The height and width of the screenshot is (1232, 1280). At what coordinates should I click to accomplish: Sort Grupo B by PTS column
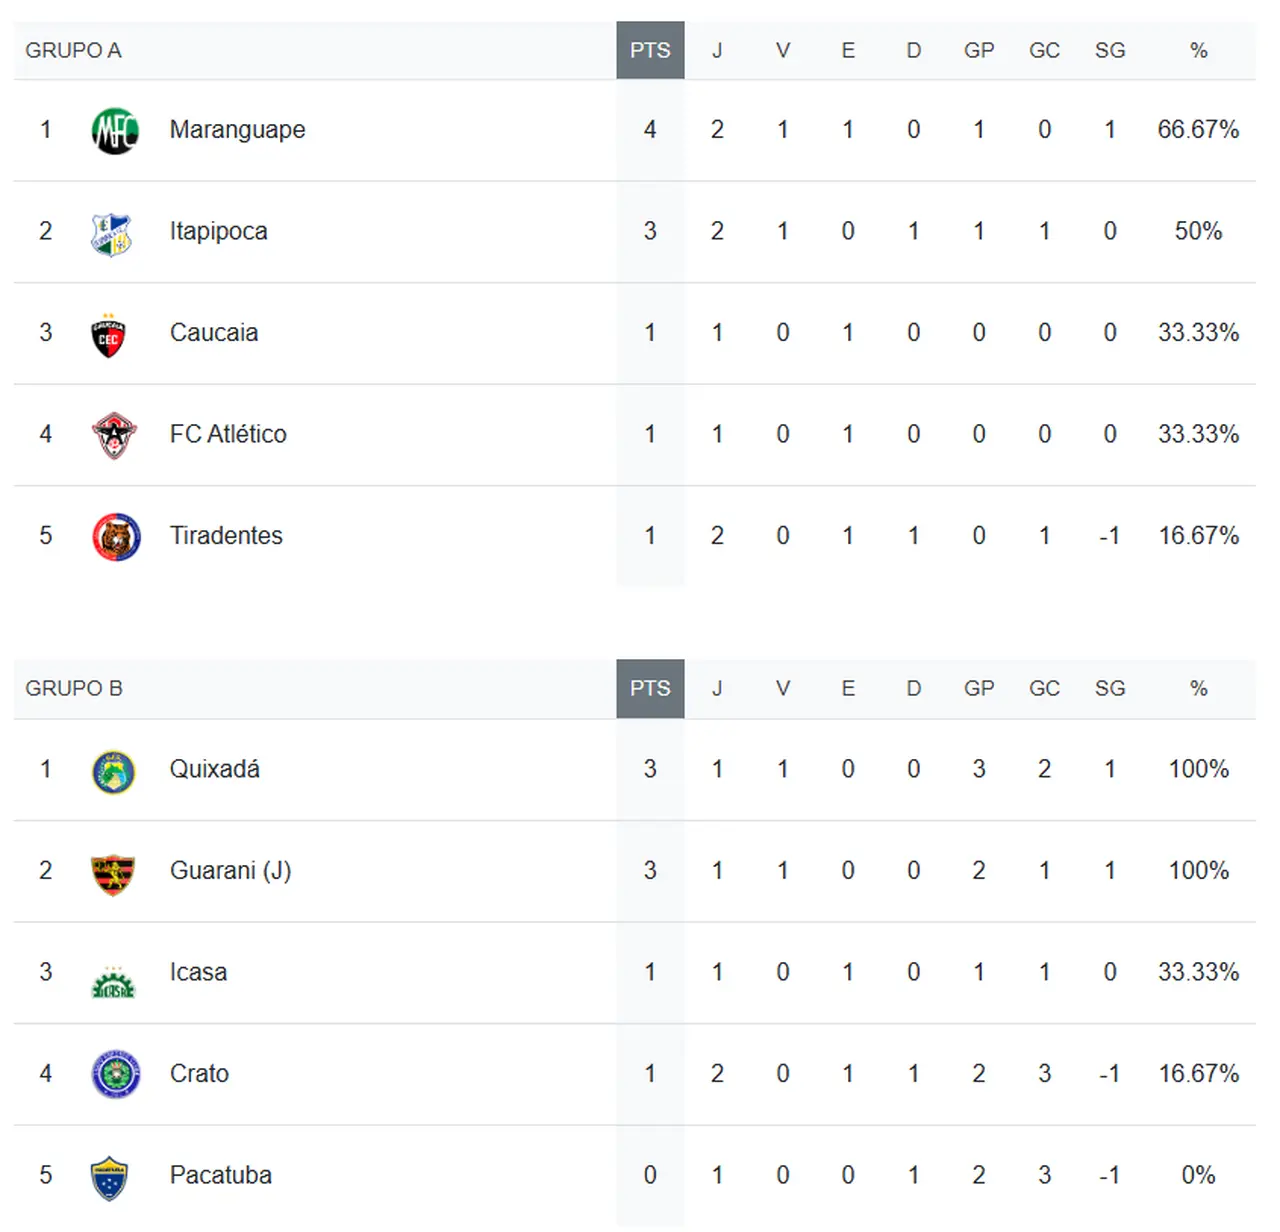[650, 688]
